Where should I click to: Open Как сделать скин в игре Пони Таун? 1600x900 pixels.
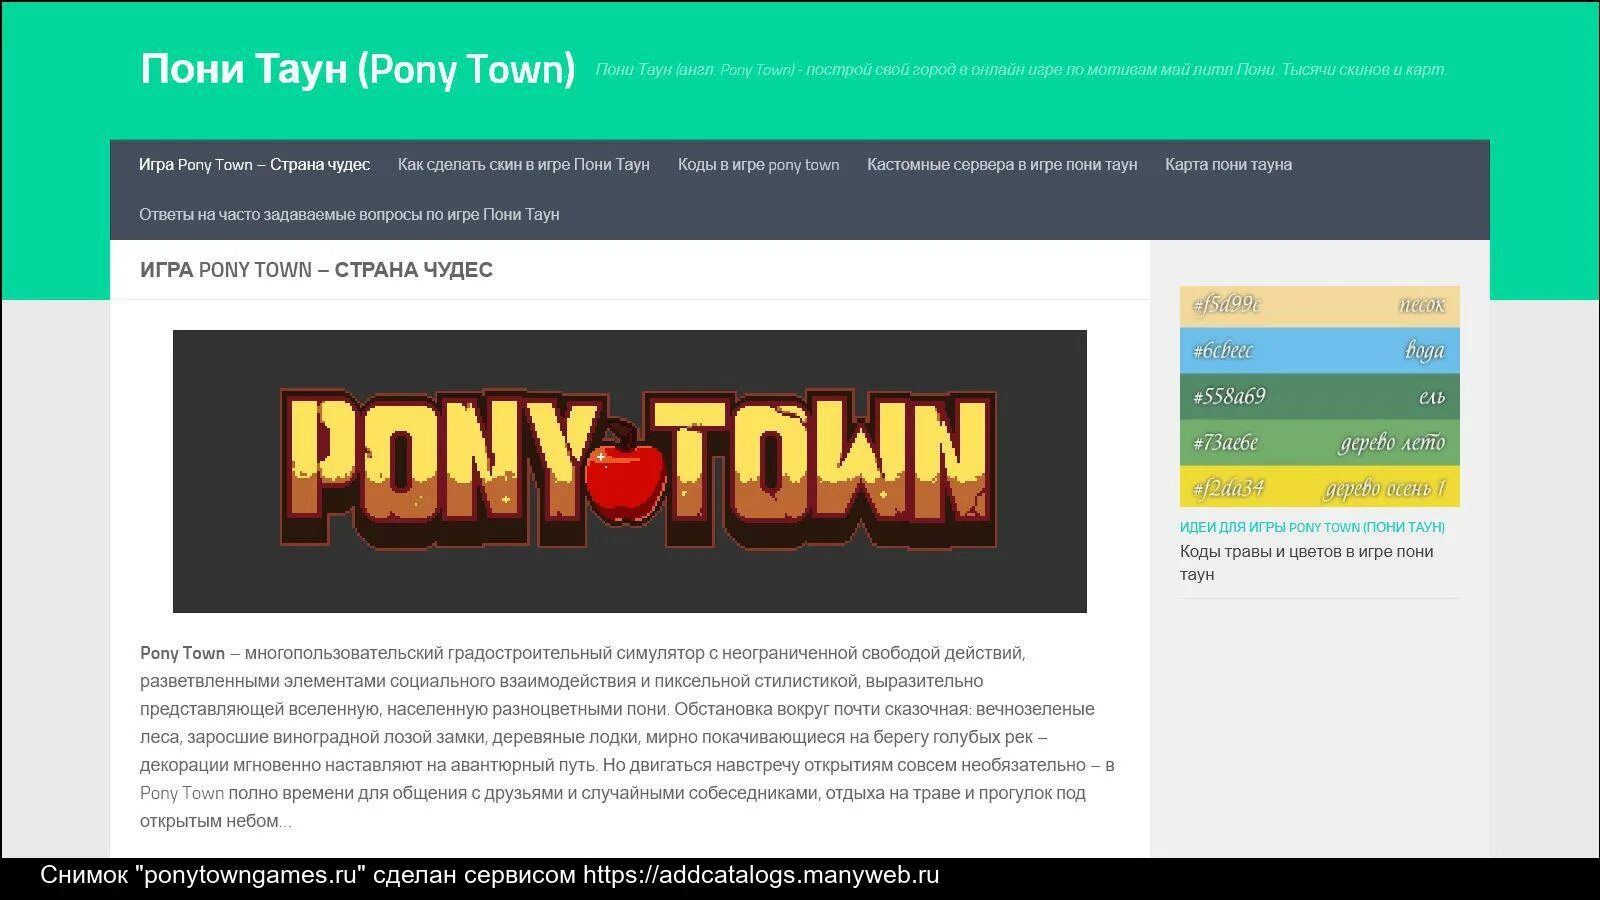coord(524,165)
